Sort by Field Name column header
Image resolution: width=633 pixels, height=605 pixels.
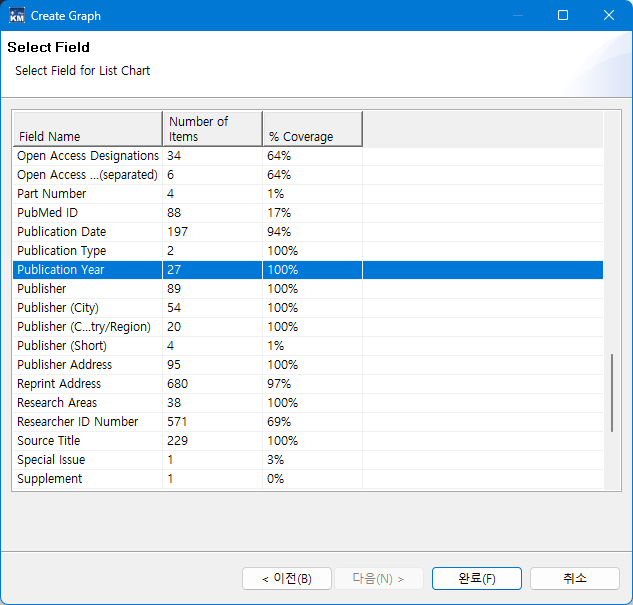(87, 129)
